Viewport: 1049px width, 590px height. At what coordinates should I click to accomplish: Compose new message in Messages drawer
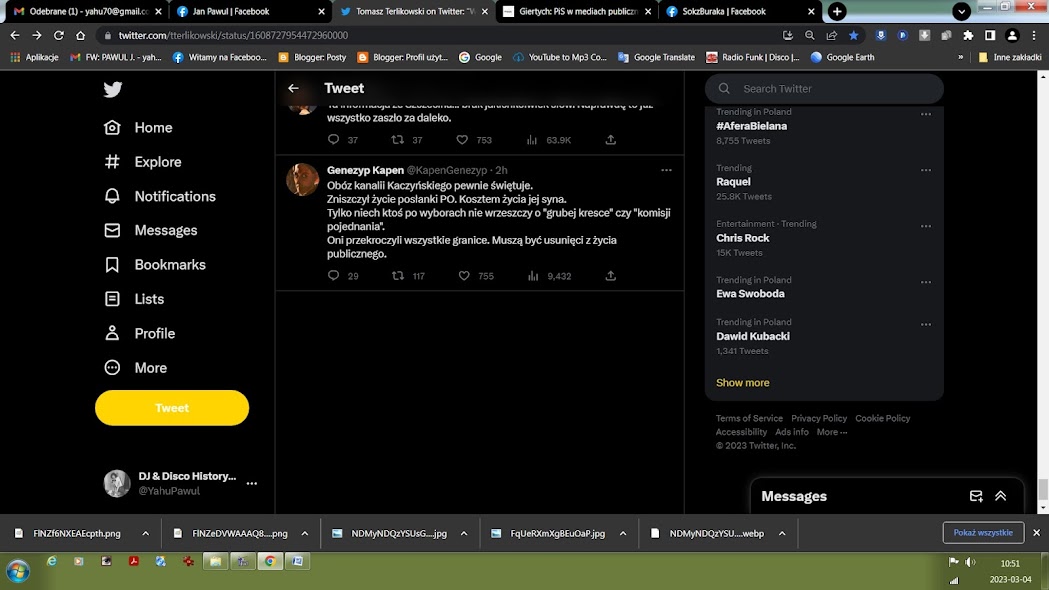coord(976,496)
